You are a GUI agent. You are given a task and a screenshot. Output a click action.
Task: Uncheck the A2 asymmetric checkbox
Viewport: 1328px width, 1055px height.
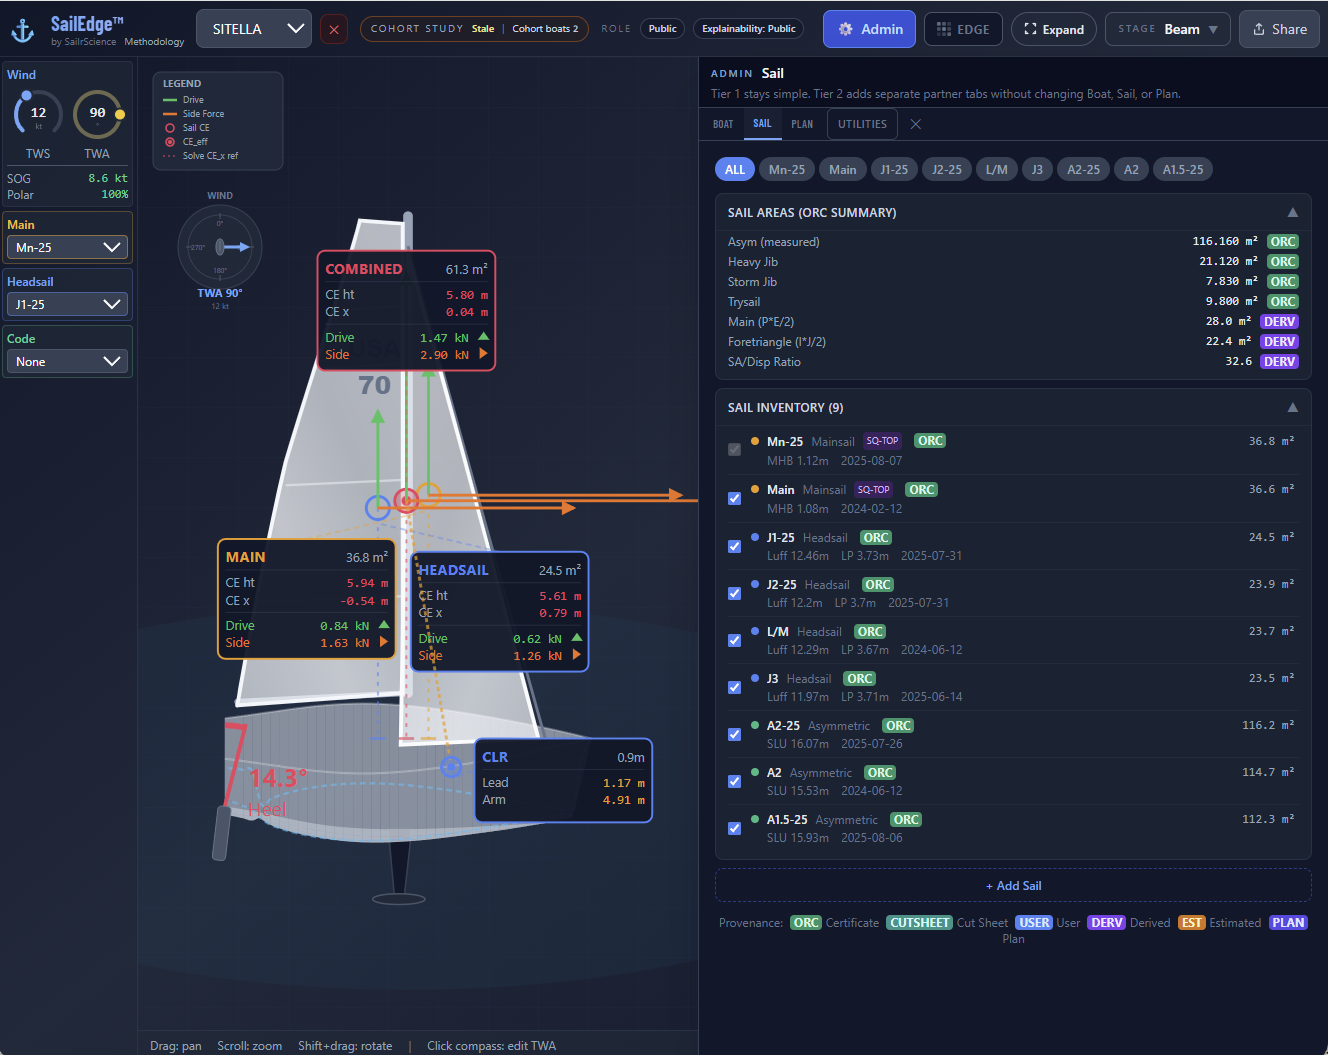point(735,781)
